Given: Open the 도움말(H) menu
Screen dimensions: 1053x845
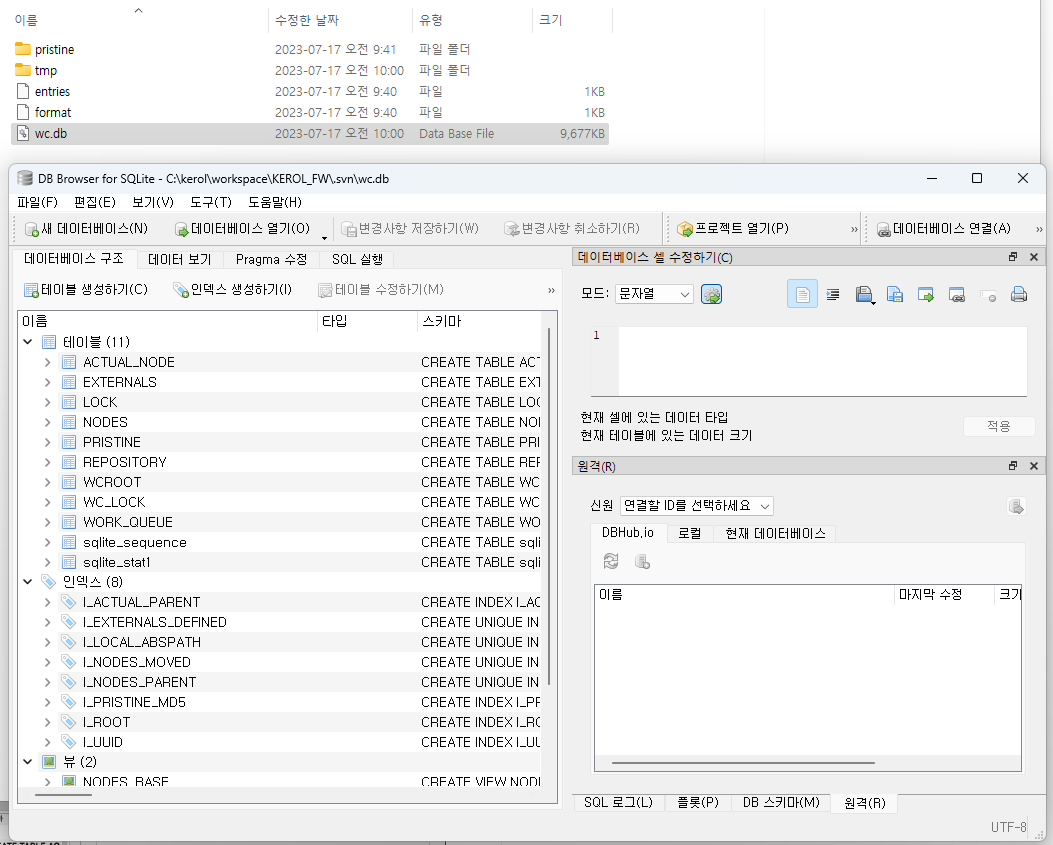Looking at the screenshot, I should [x=275, y=202].
